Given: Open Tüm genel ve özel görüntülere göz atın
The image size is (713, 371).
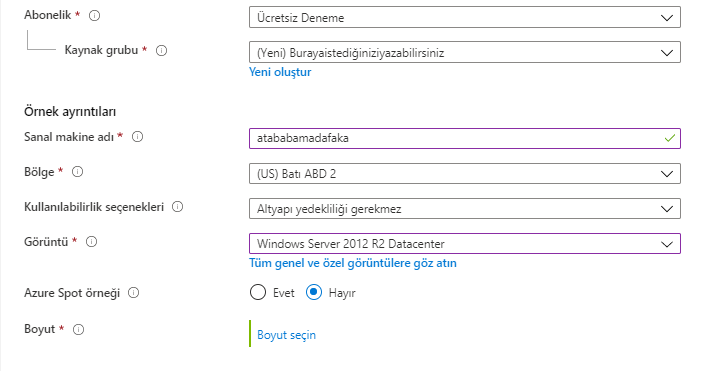Looking at the screenshot, I should (353, 263).
